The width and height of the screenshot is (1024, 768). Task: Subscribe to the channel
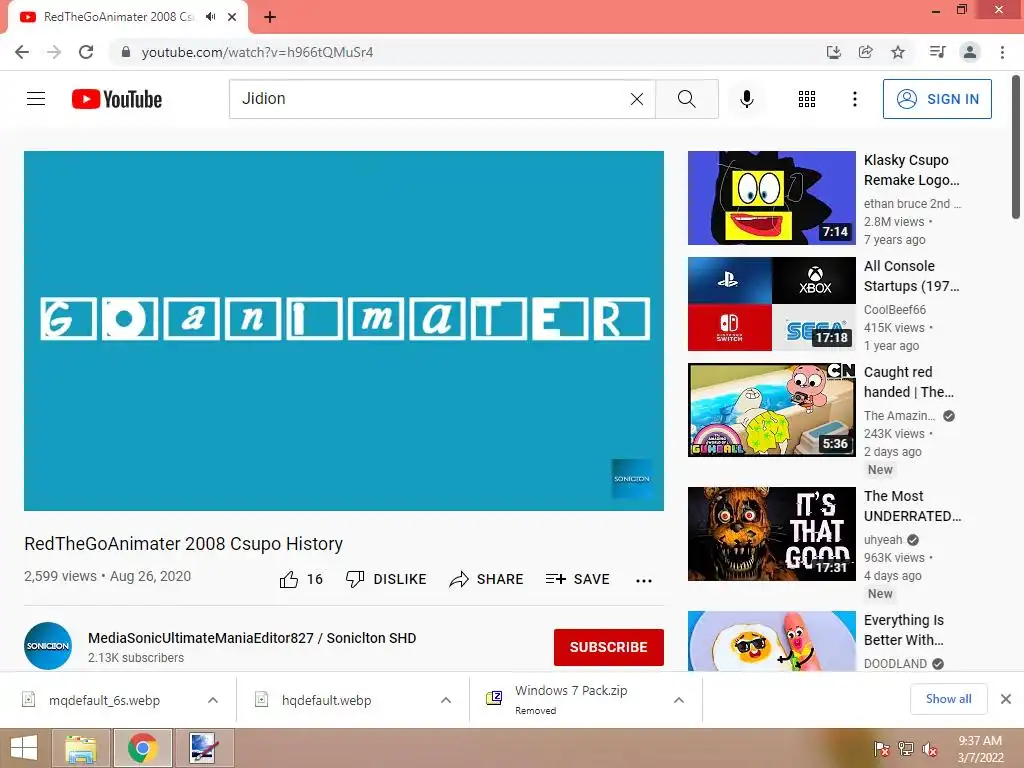(x=609, y=647)
